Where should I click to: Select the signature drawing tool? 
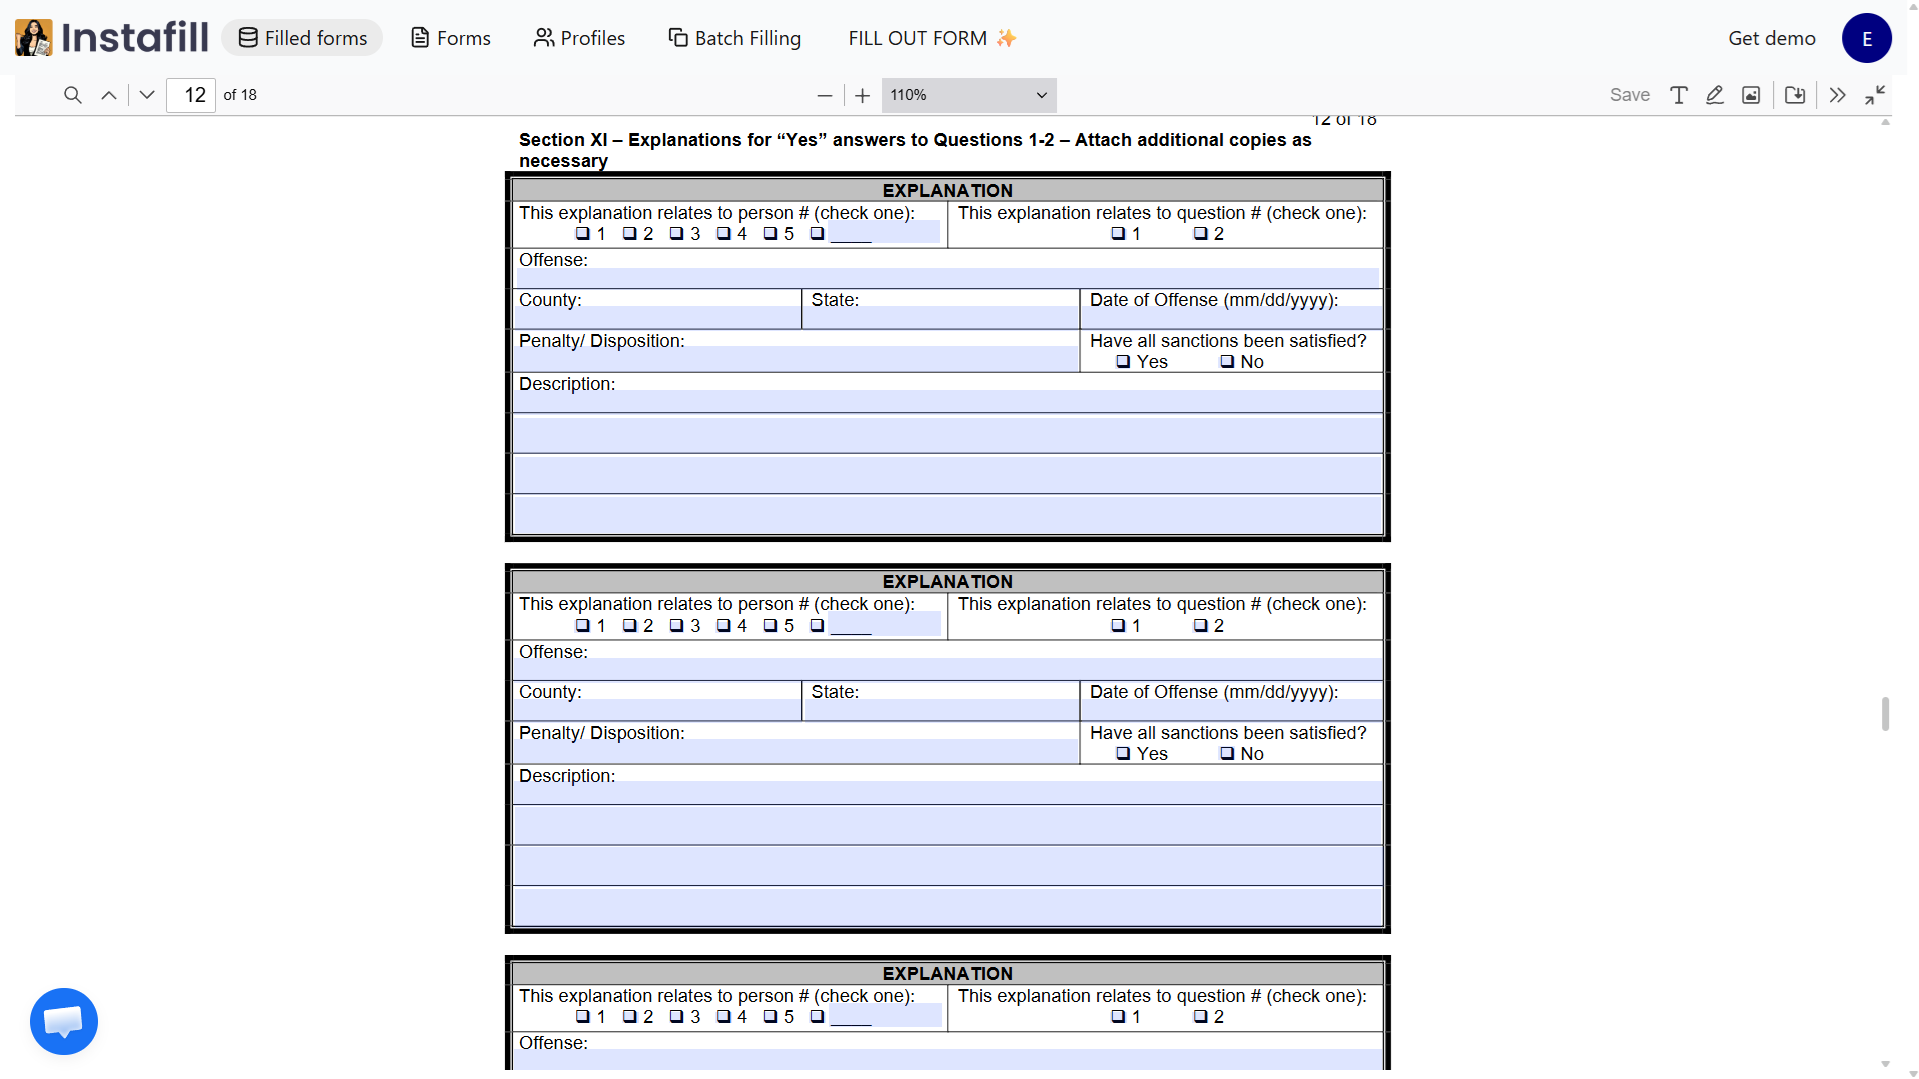(x=1714, y=95)
